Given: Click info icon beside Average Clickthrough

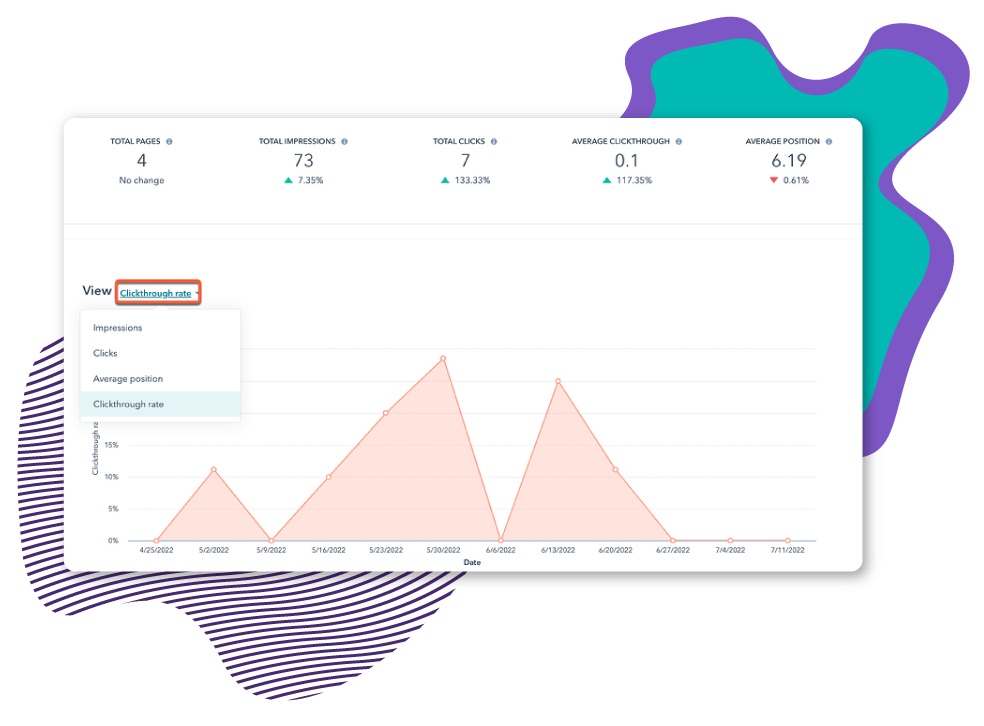Looking at the screenshot, I should (679, 142).
